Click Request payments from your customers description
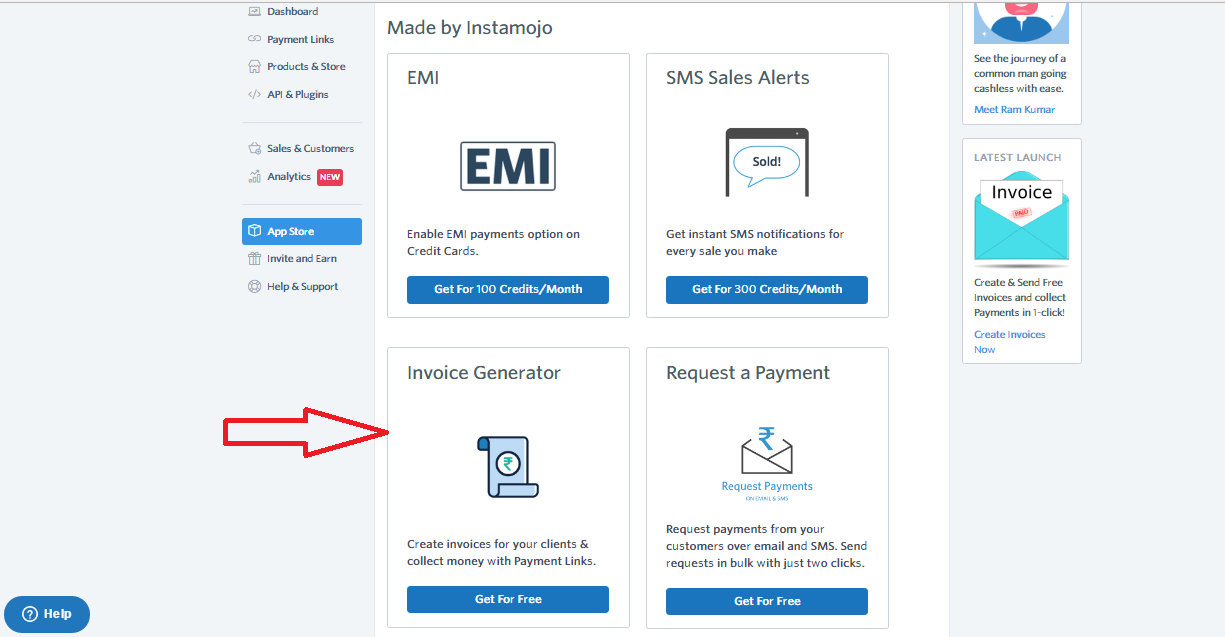1225x637 pixels. [x=766, y=546]
